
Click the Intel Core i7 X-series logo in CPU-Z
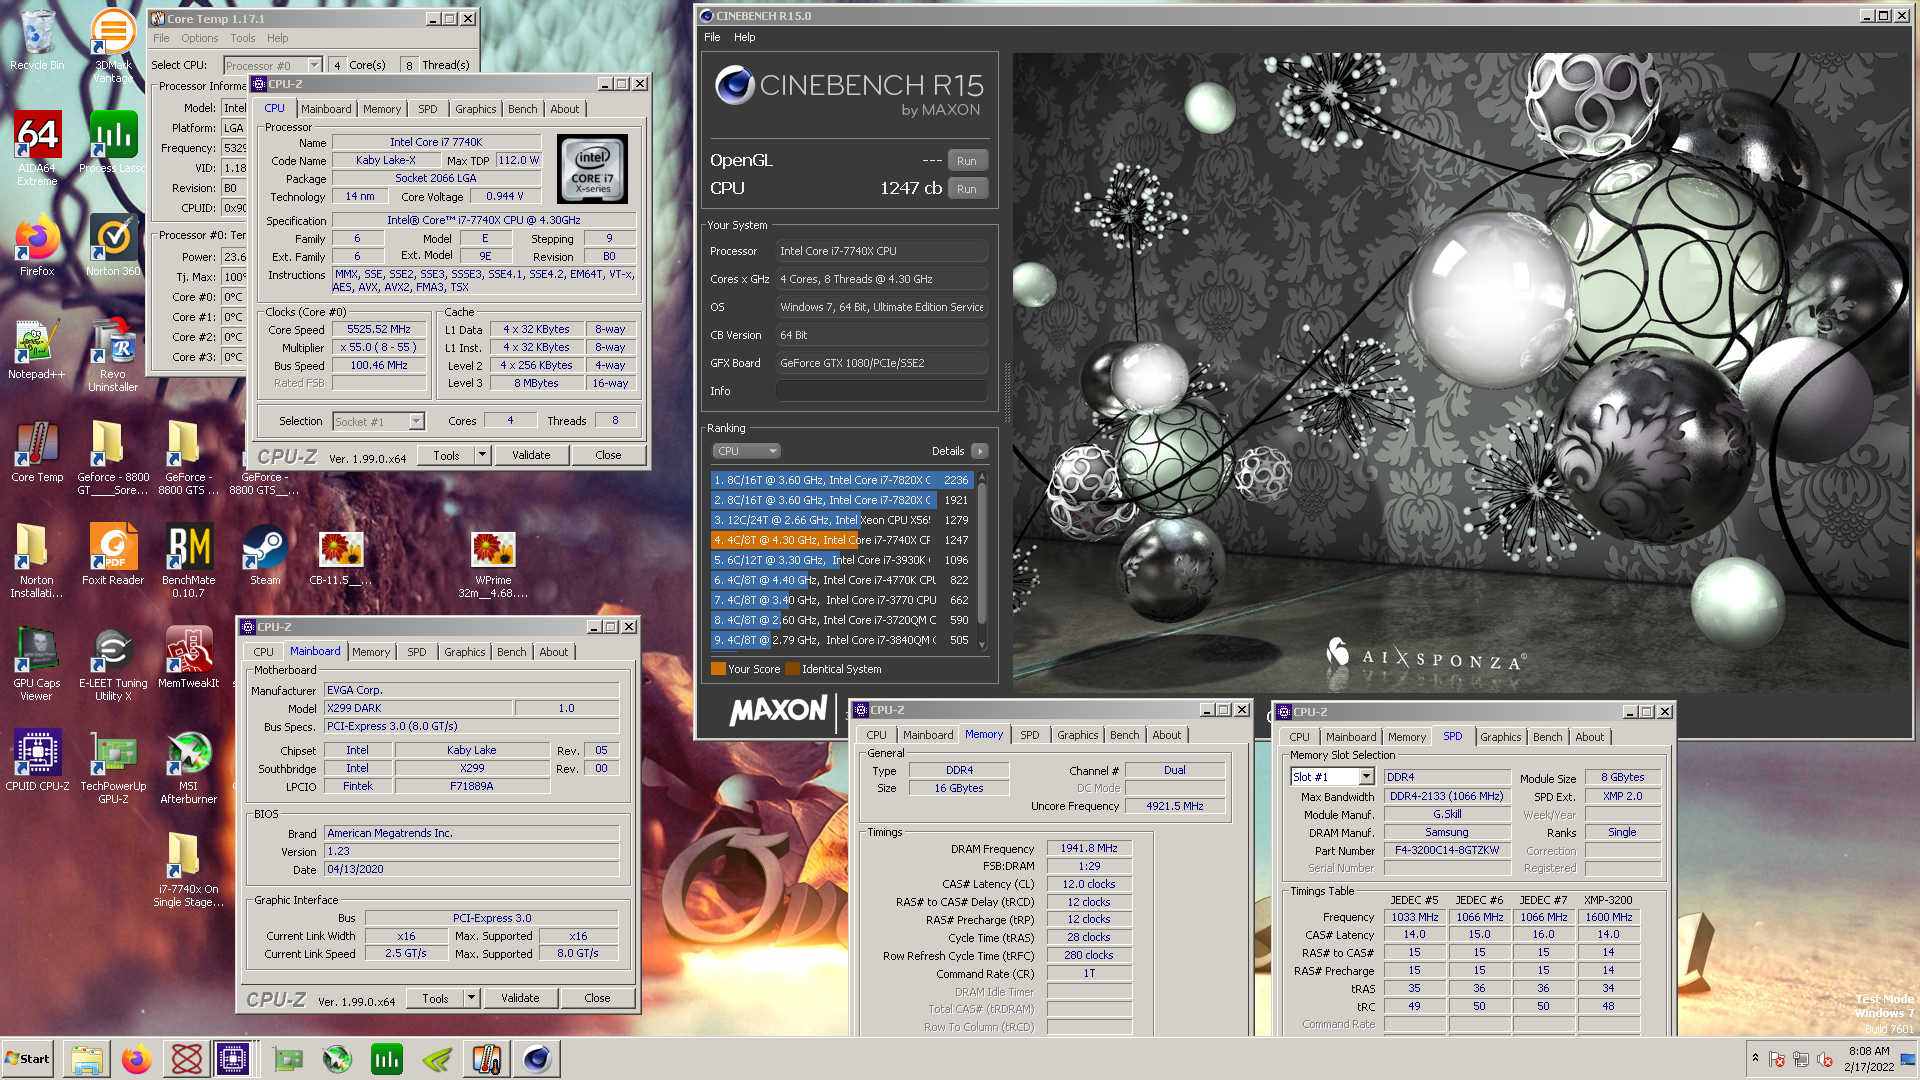coord(592,169)
